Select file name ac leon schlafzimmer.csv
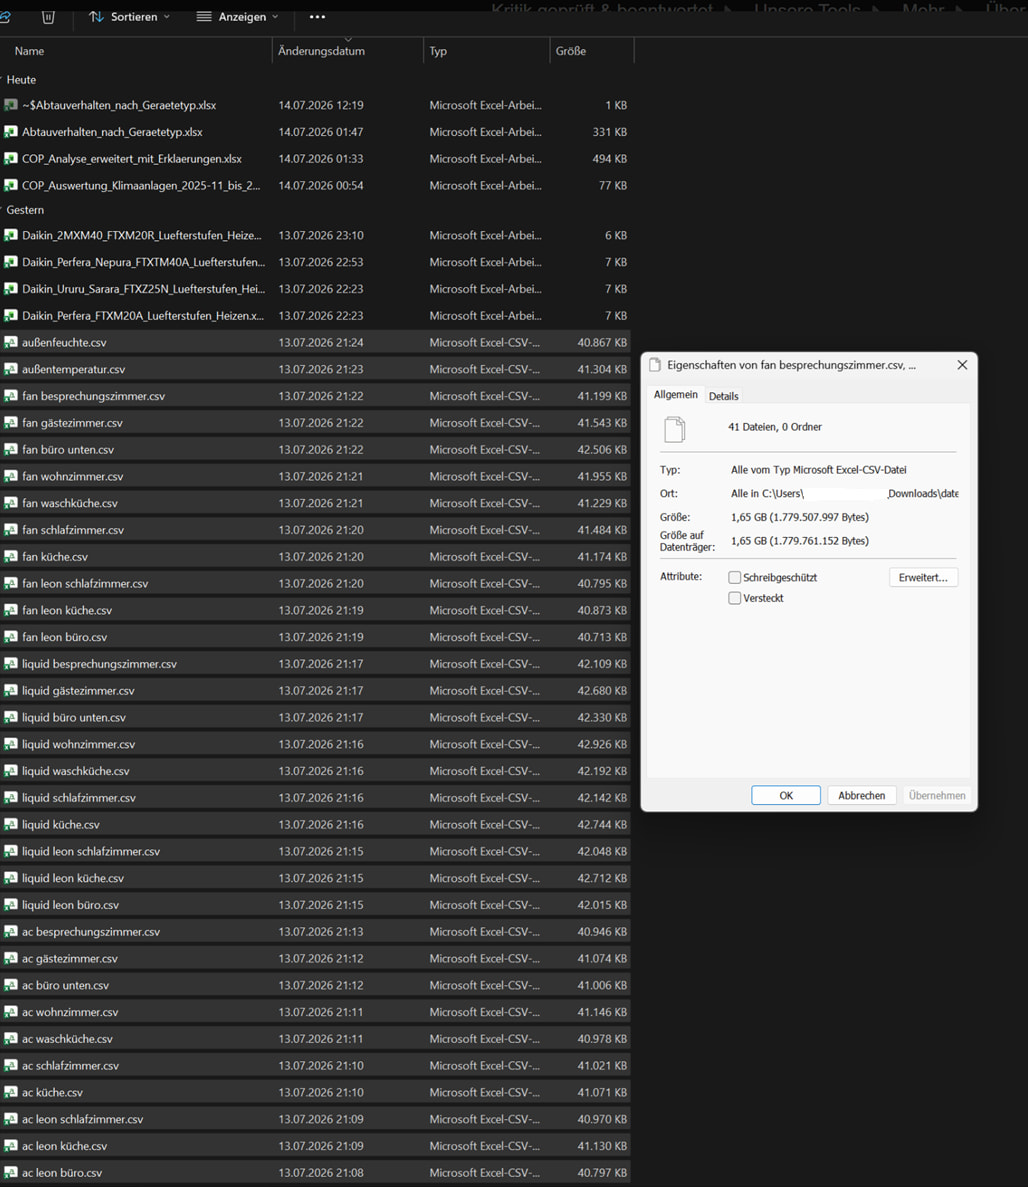Screen dimensions: 1028x1187 [x=83, y=1119]
